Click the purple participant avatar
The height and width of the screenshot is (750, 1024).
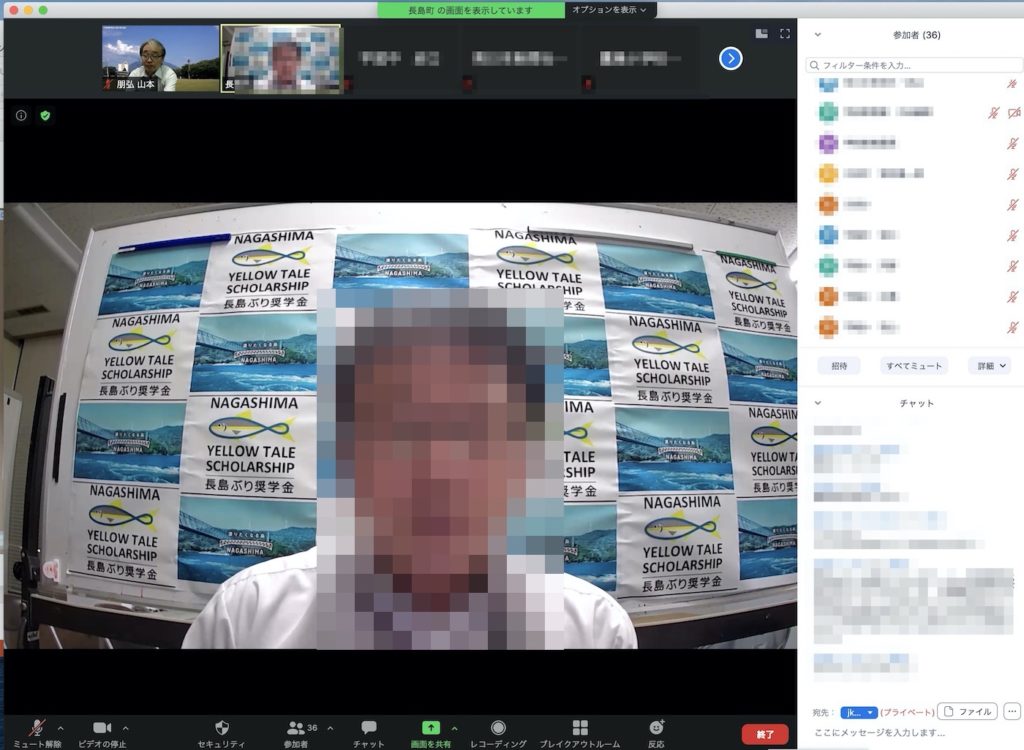[828, 143]
